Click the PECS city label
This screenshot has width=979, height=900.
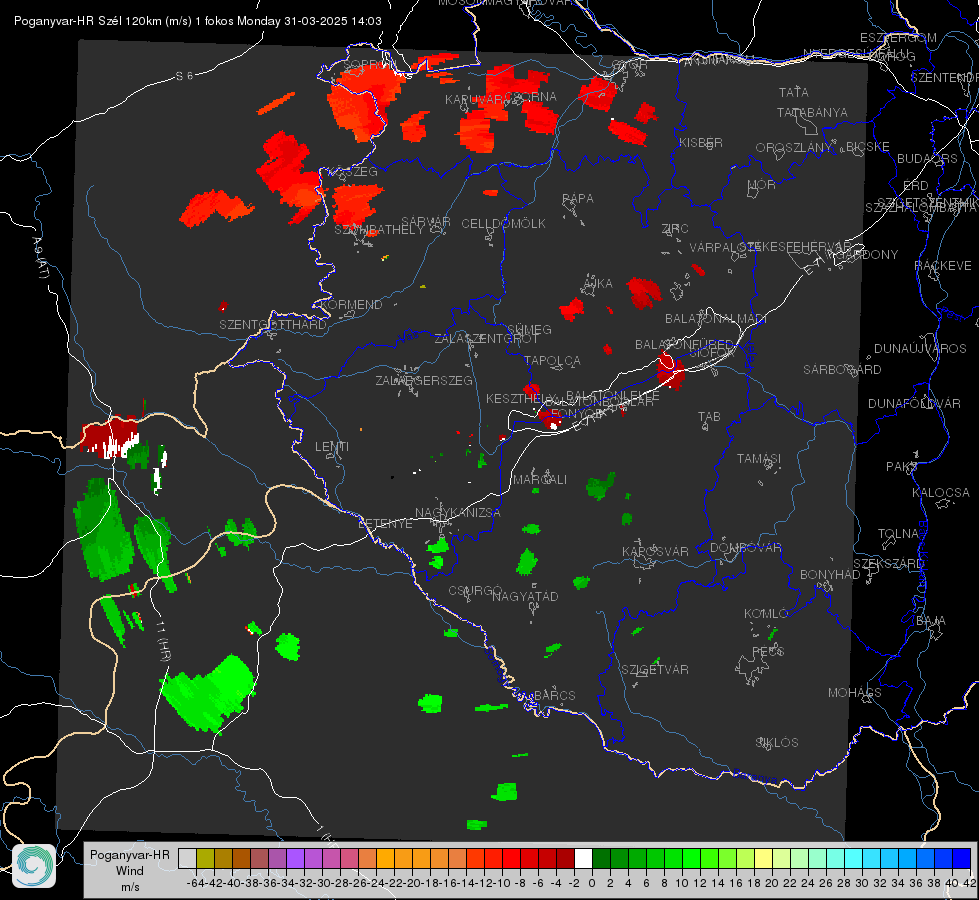point(767,651)
